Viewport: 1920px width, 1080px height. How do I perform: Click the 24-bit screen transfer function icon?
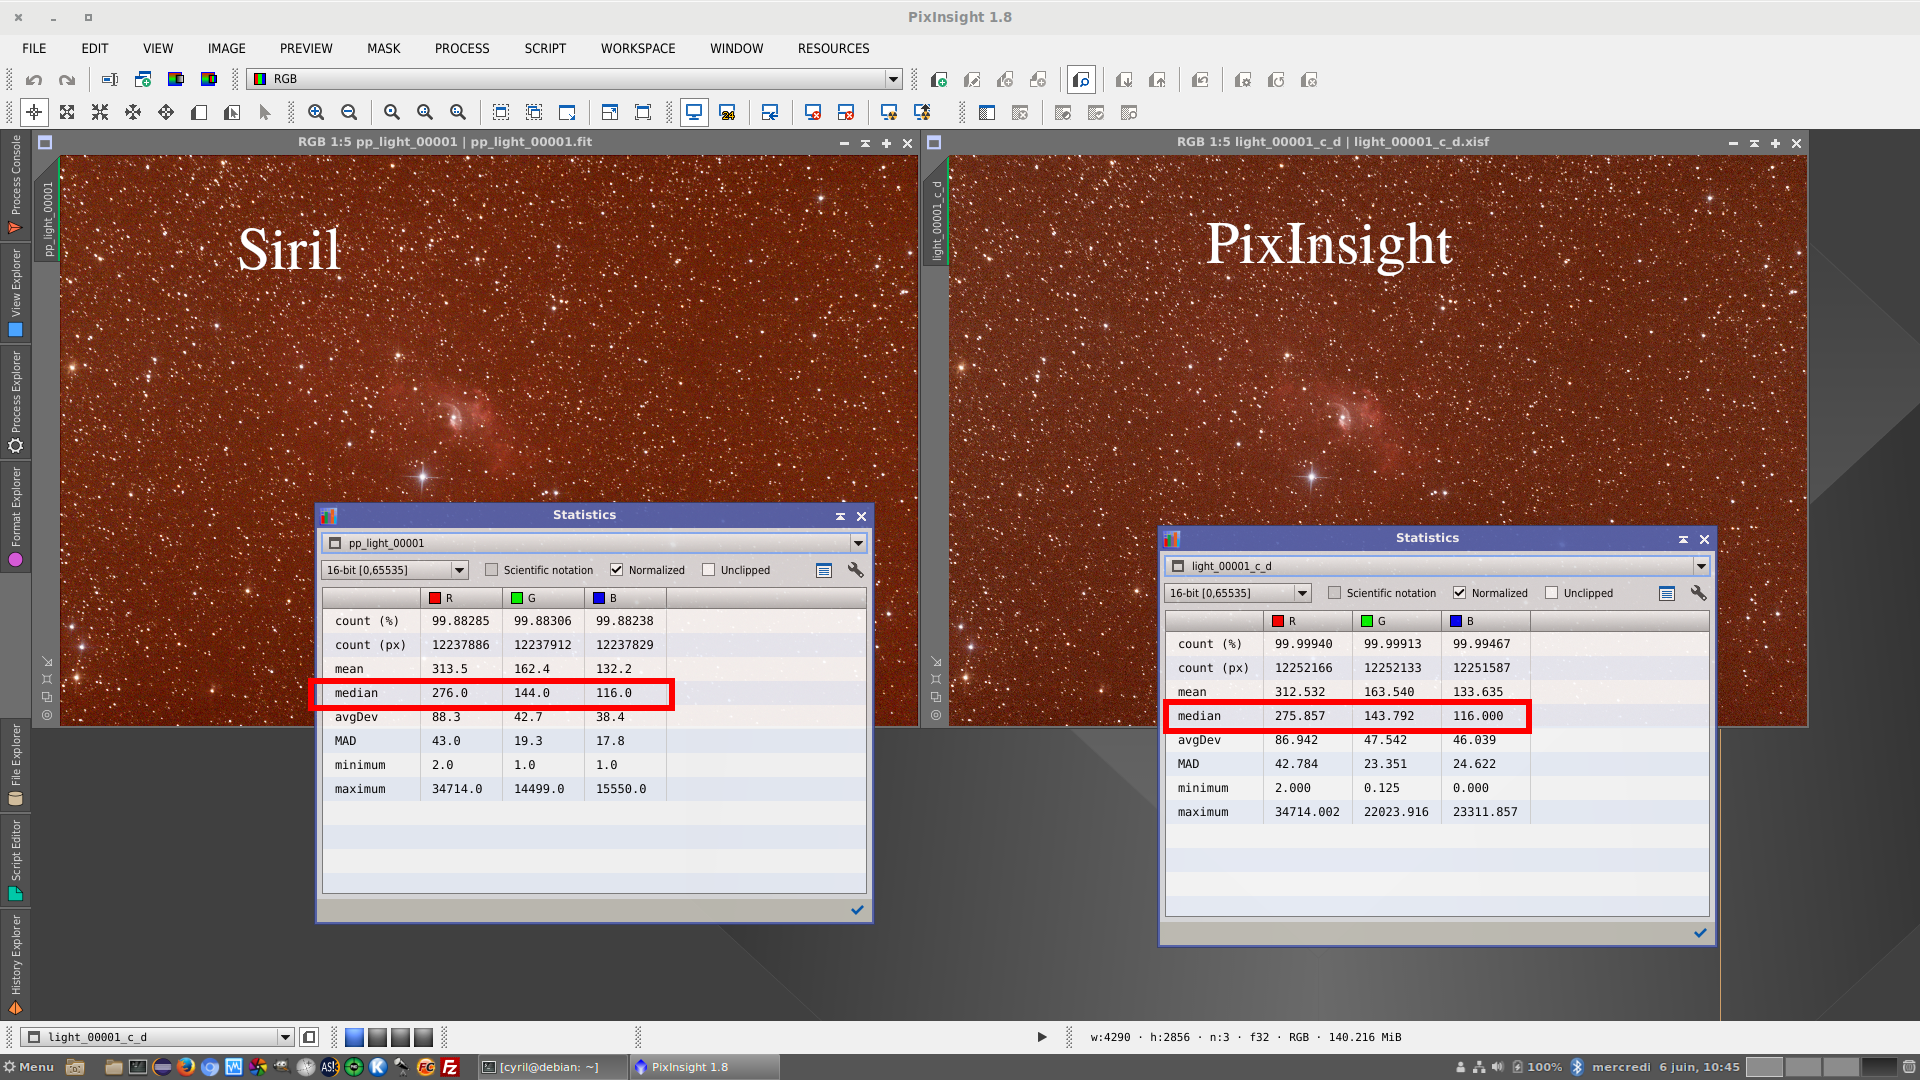pyautogui.click(x=727, y=113)
